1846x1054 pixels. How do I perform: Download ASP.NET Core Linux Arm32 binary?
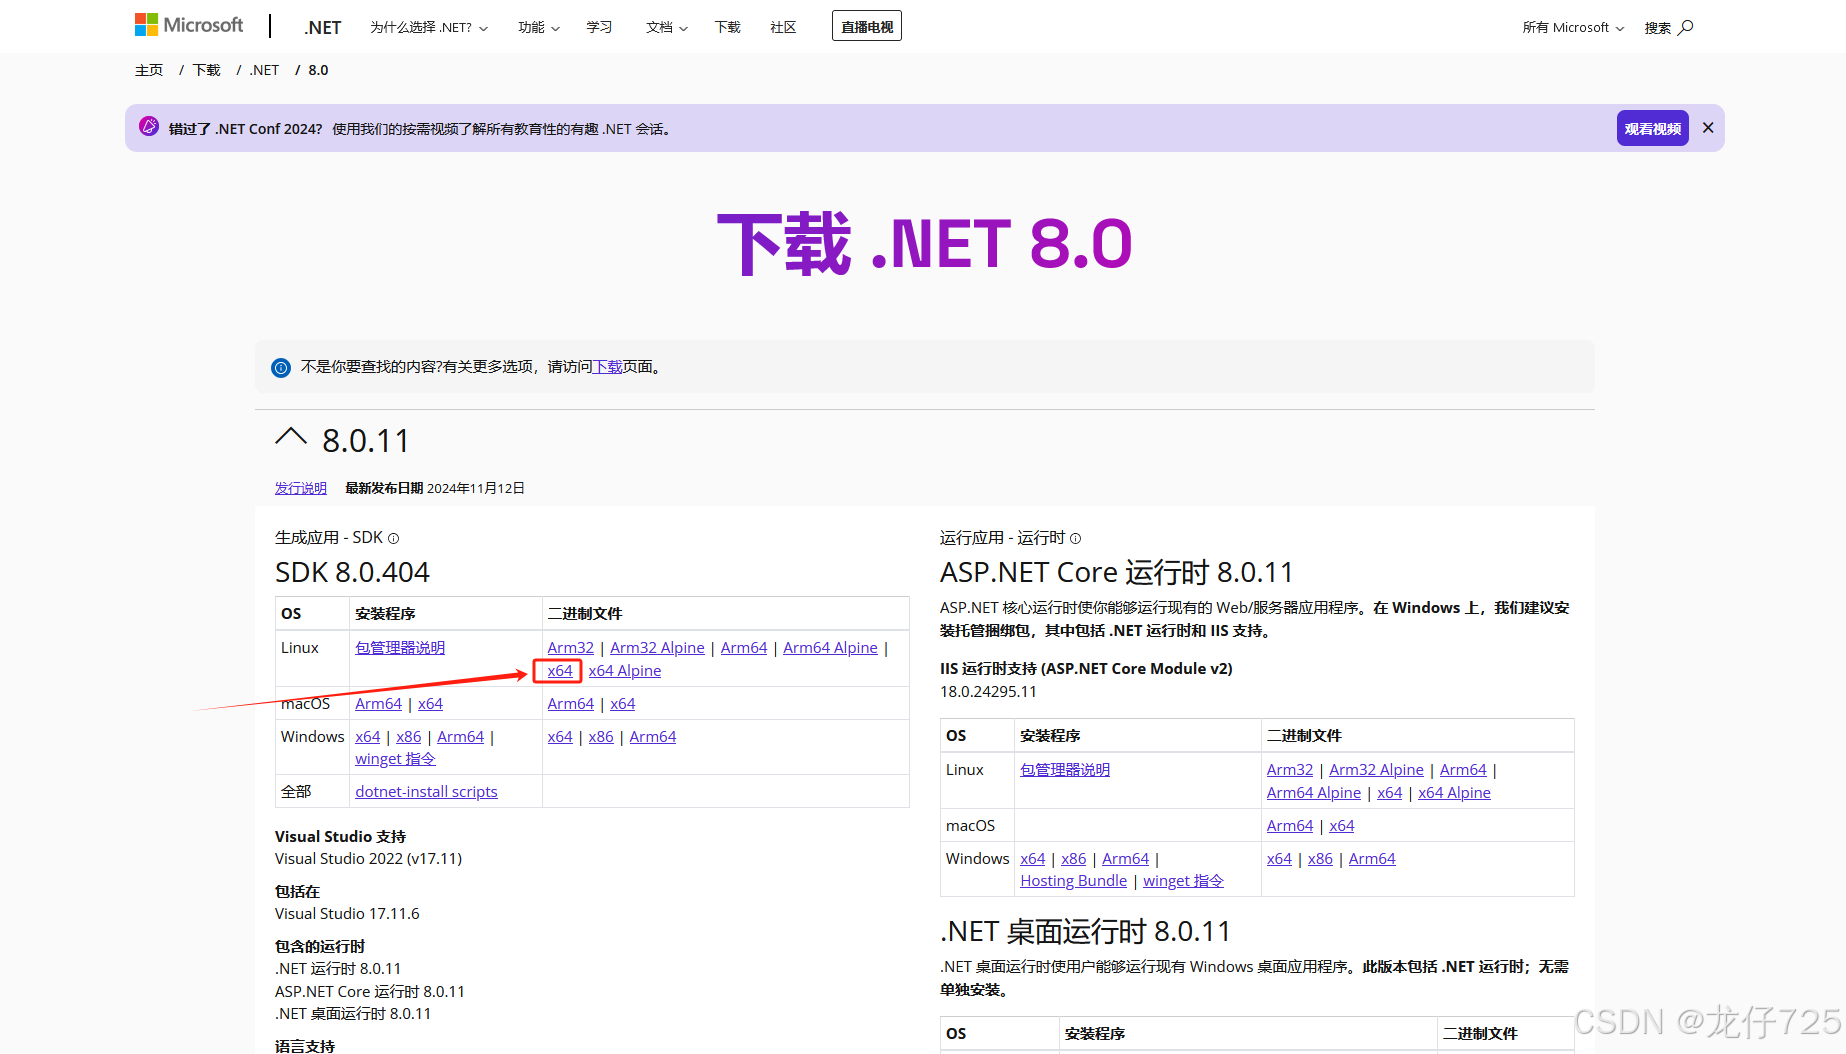pos(1290,770)
